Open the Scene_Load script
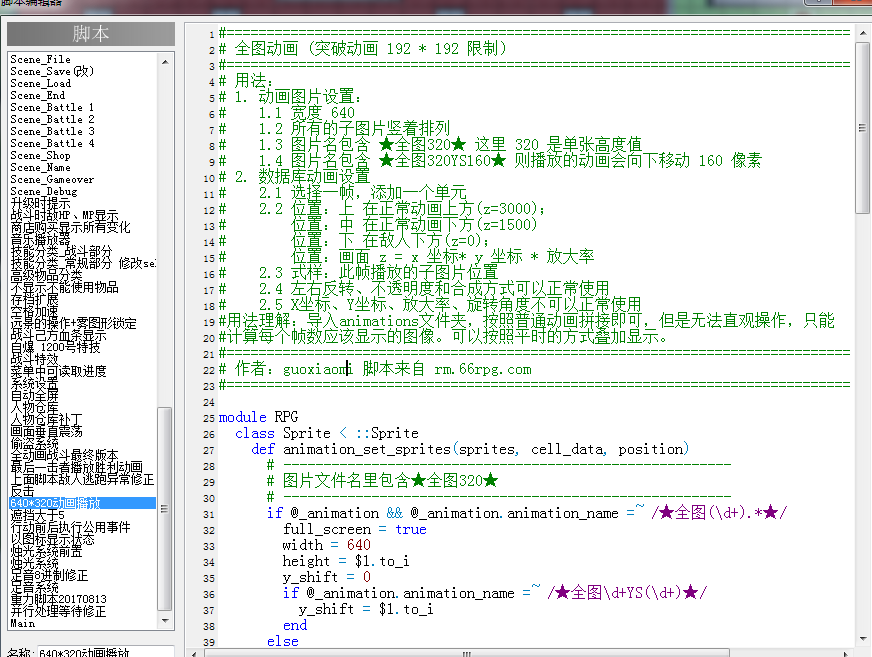872x657 pixels. click(x=41, y=83)
